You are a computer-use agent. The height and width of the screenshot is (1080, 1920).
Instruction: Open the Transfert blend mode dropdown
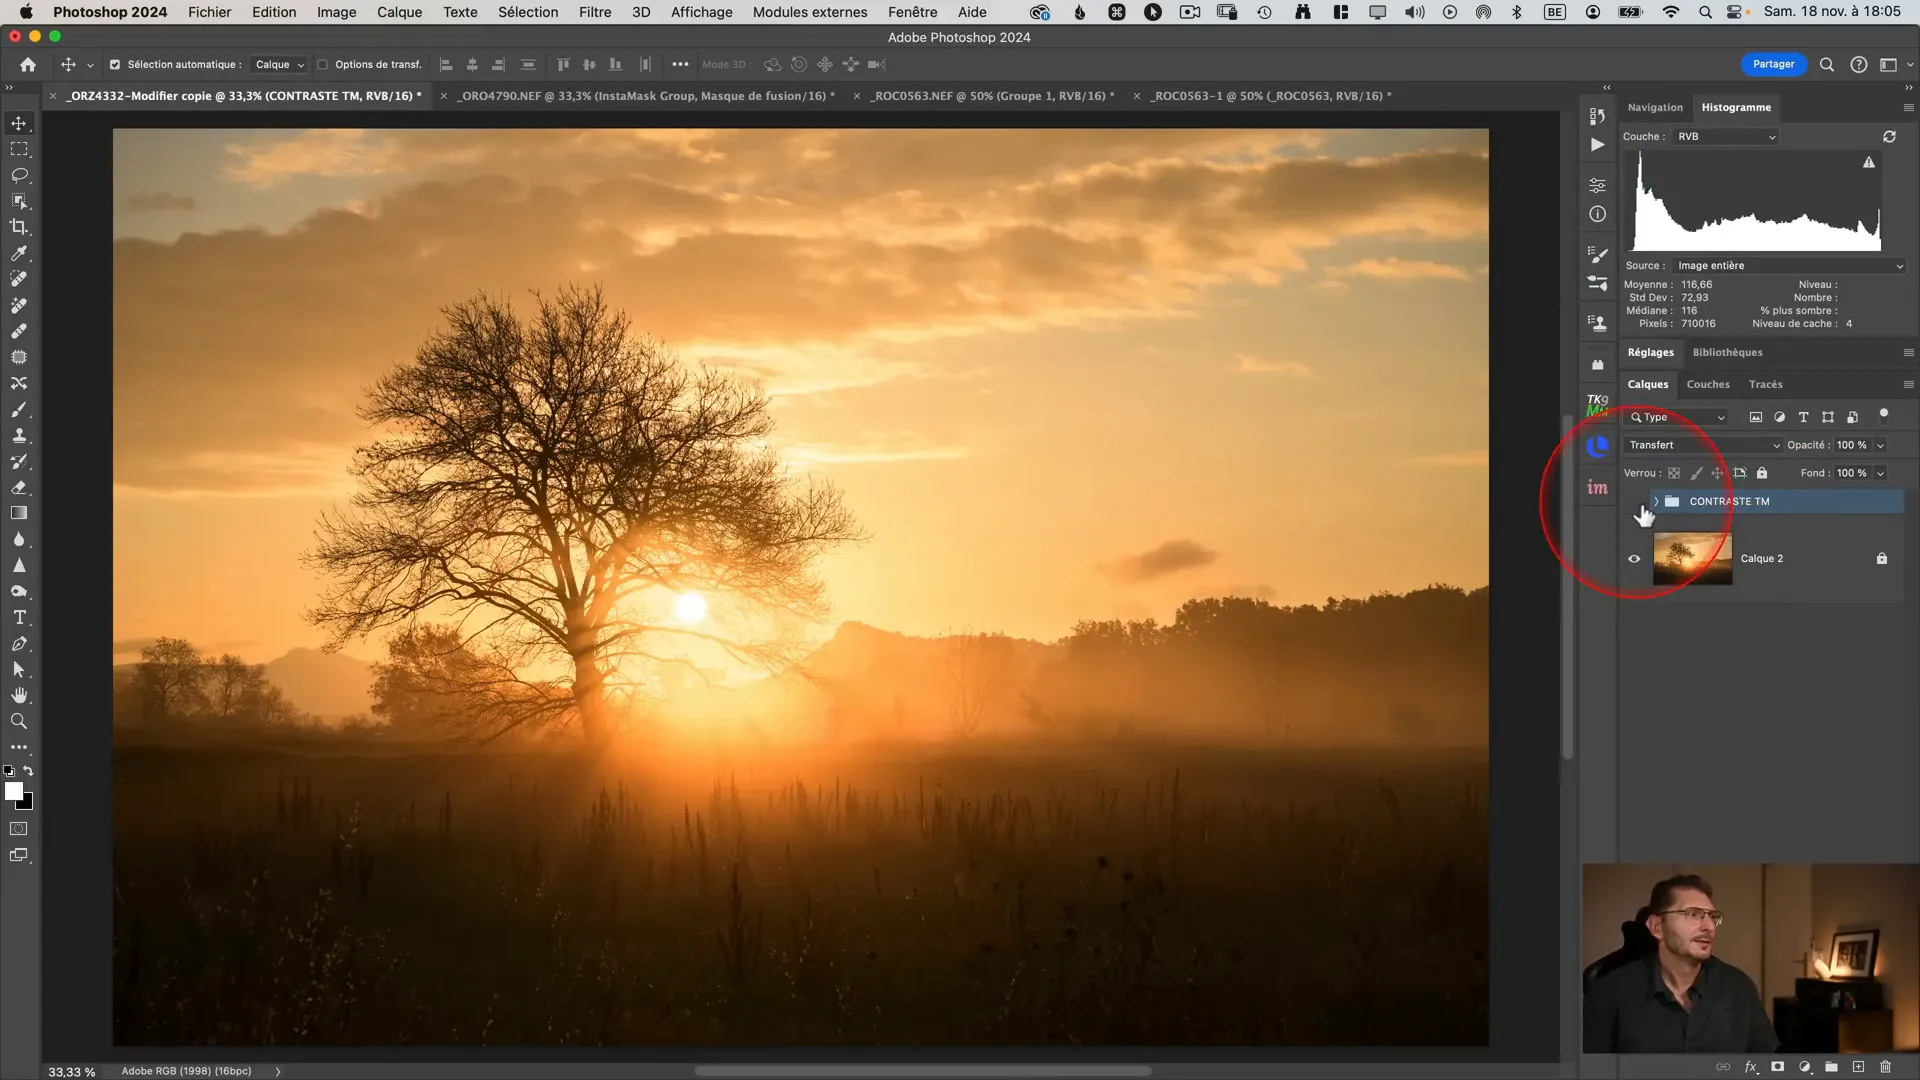click(x=1703, y=445)
